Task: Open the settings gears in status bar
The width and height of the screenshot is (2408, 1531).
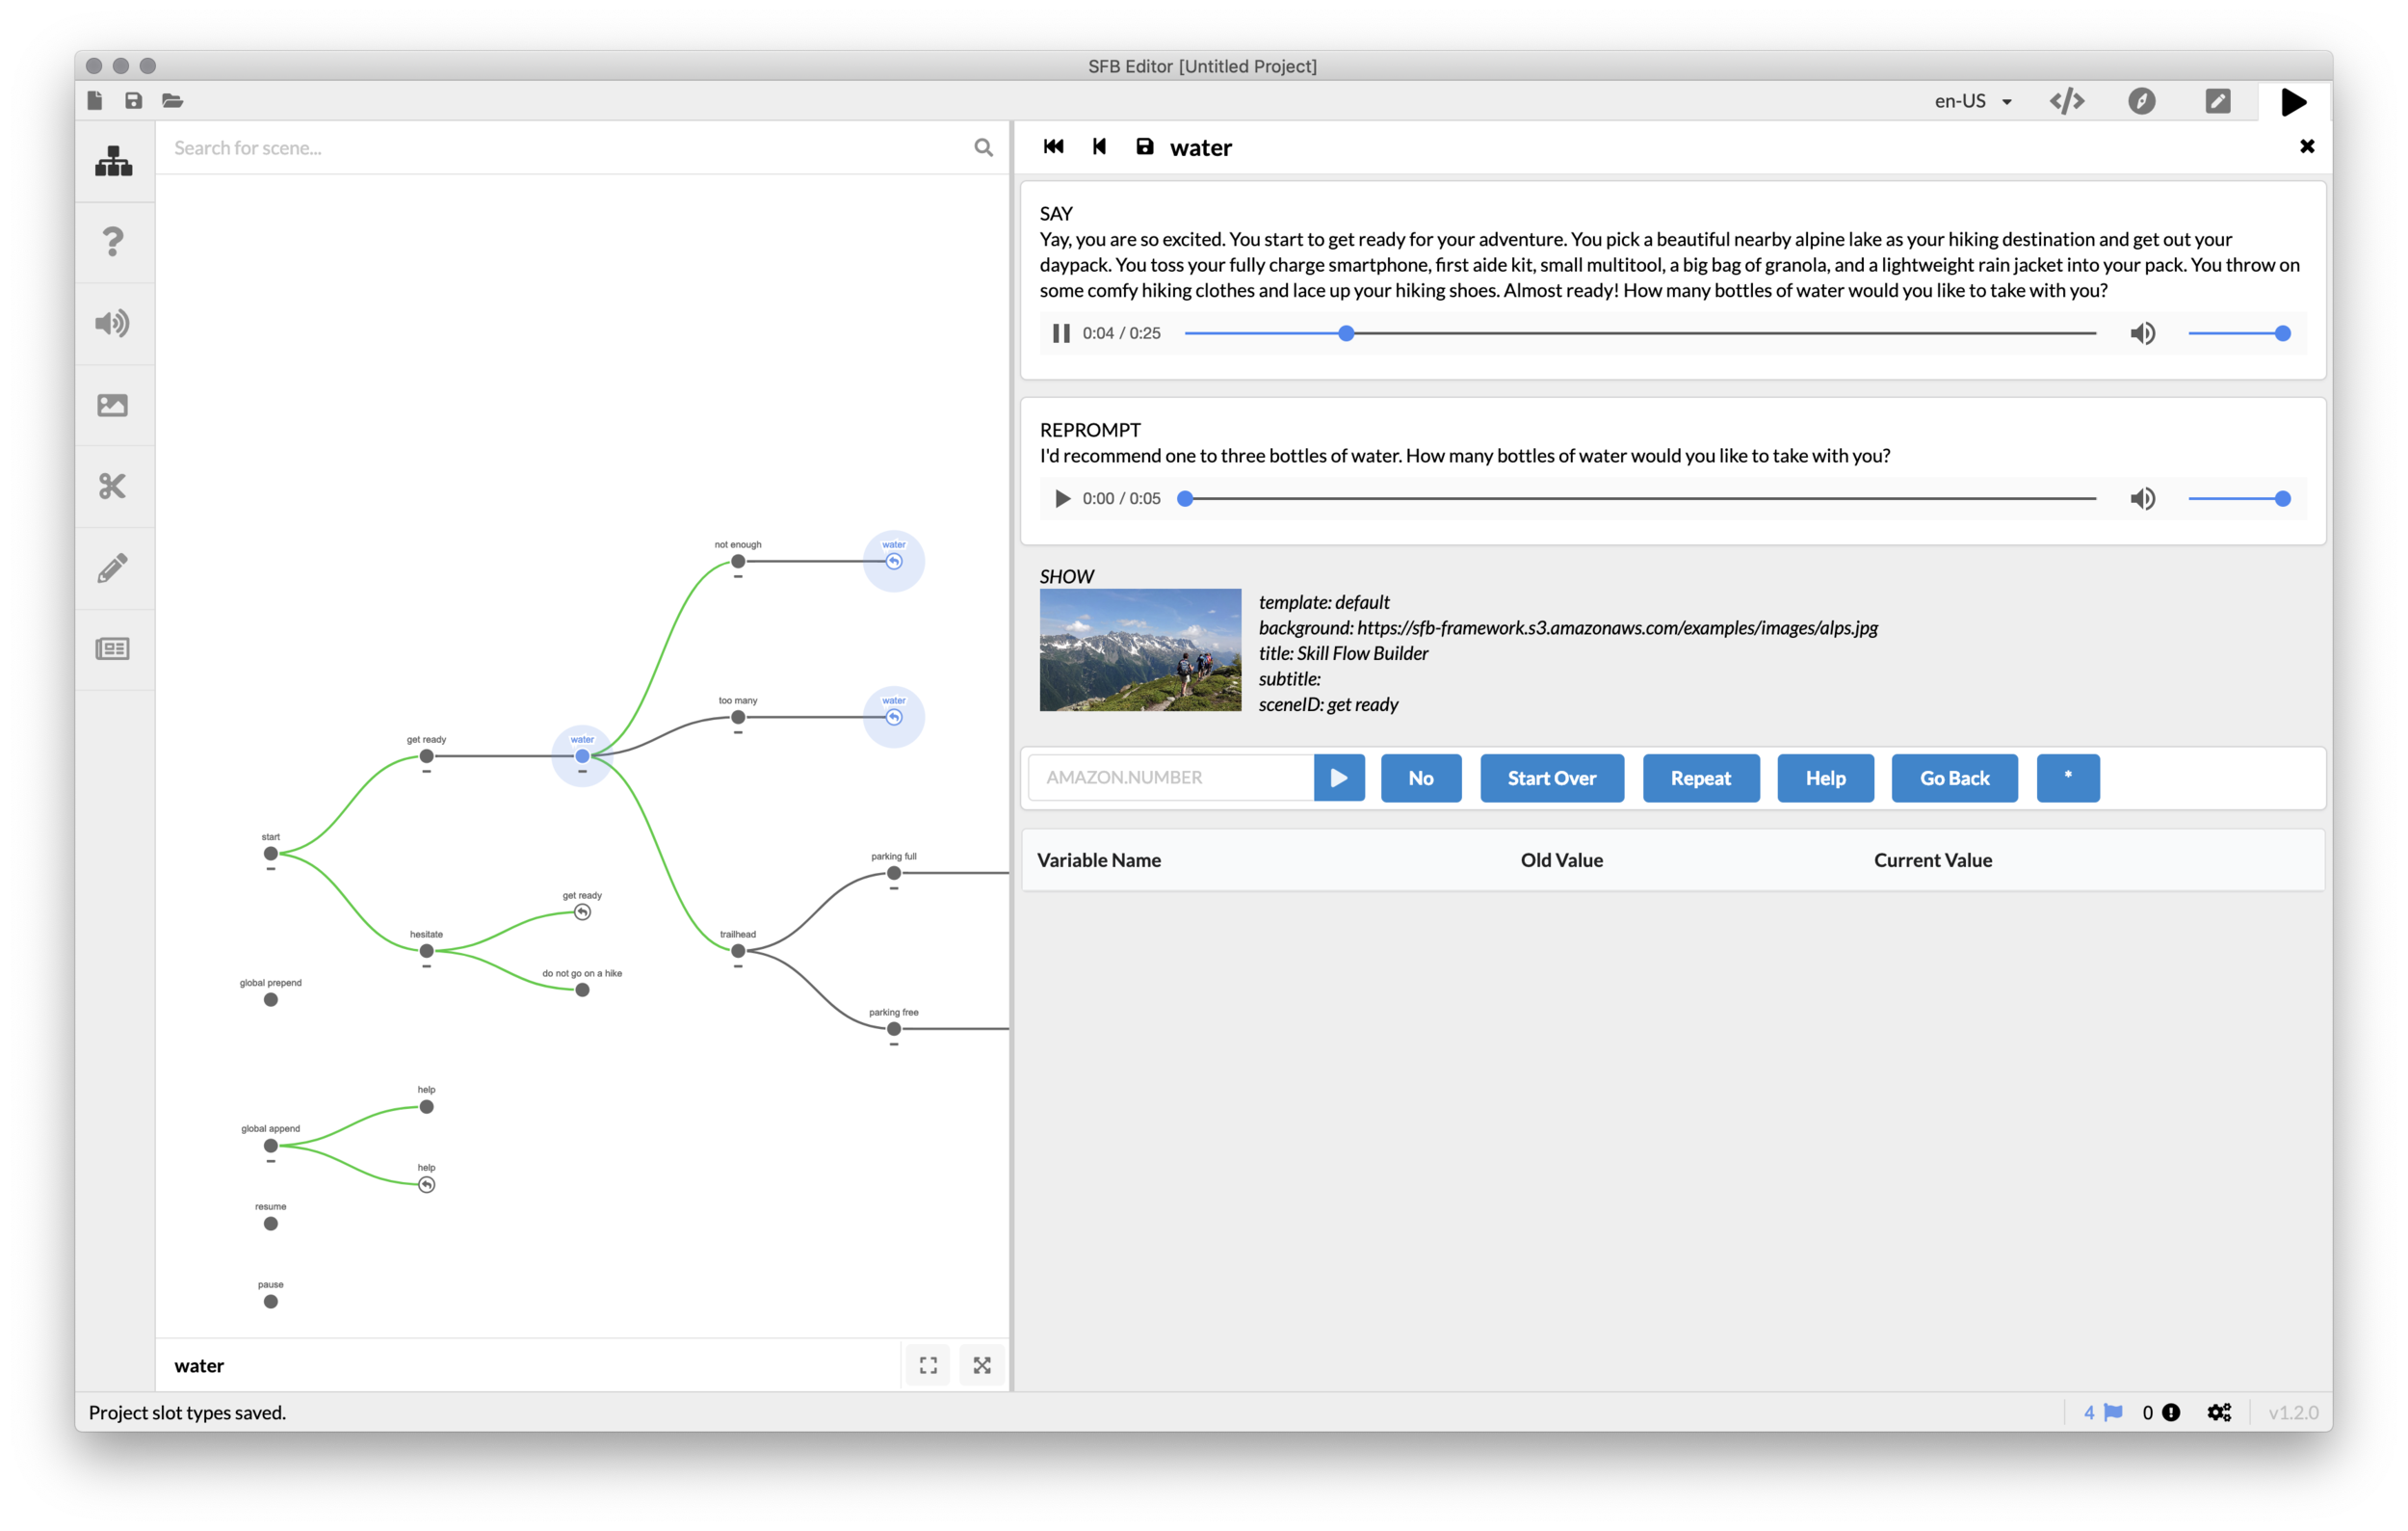Action: [2219, 1412]
